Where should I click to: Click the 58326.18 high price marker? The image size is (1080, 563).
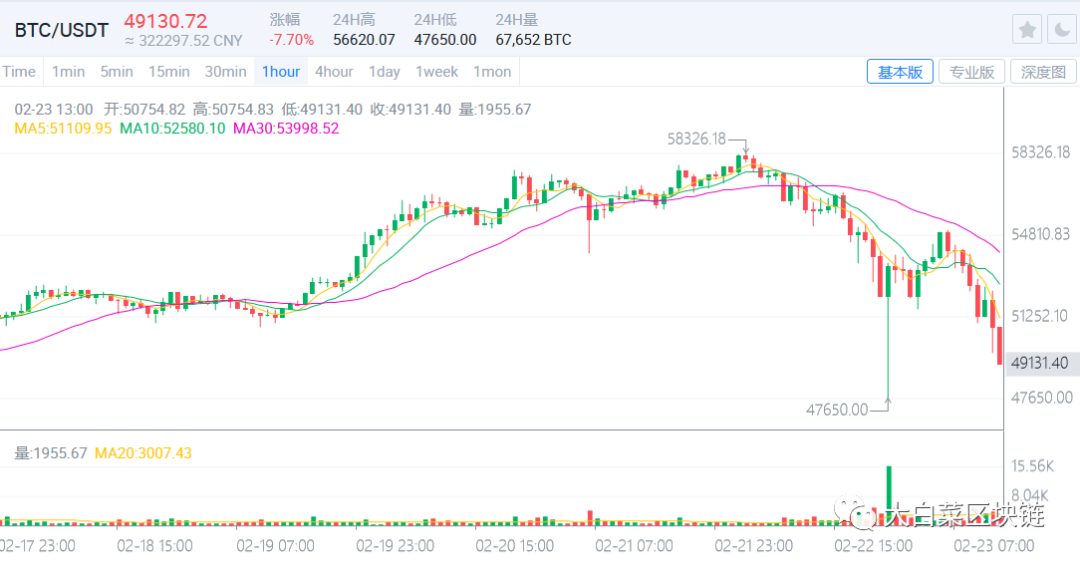tap(696, 139)
